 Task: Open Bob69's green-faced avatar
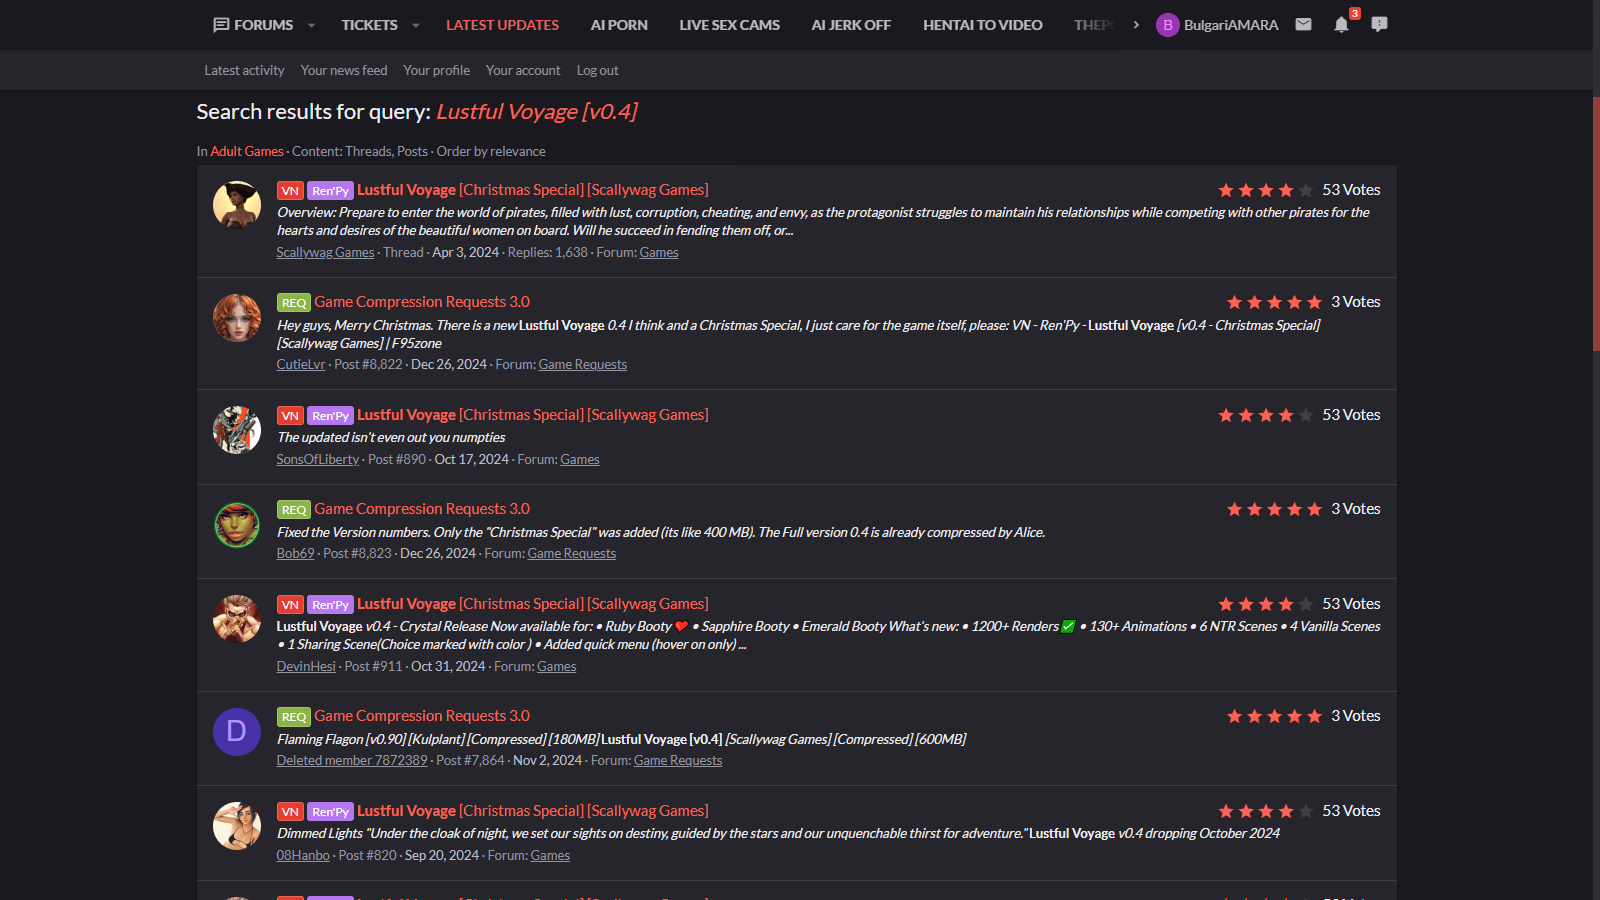coord(237,525)
